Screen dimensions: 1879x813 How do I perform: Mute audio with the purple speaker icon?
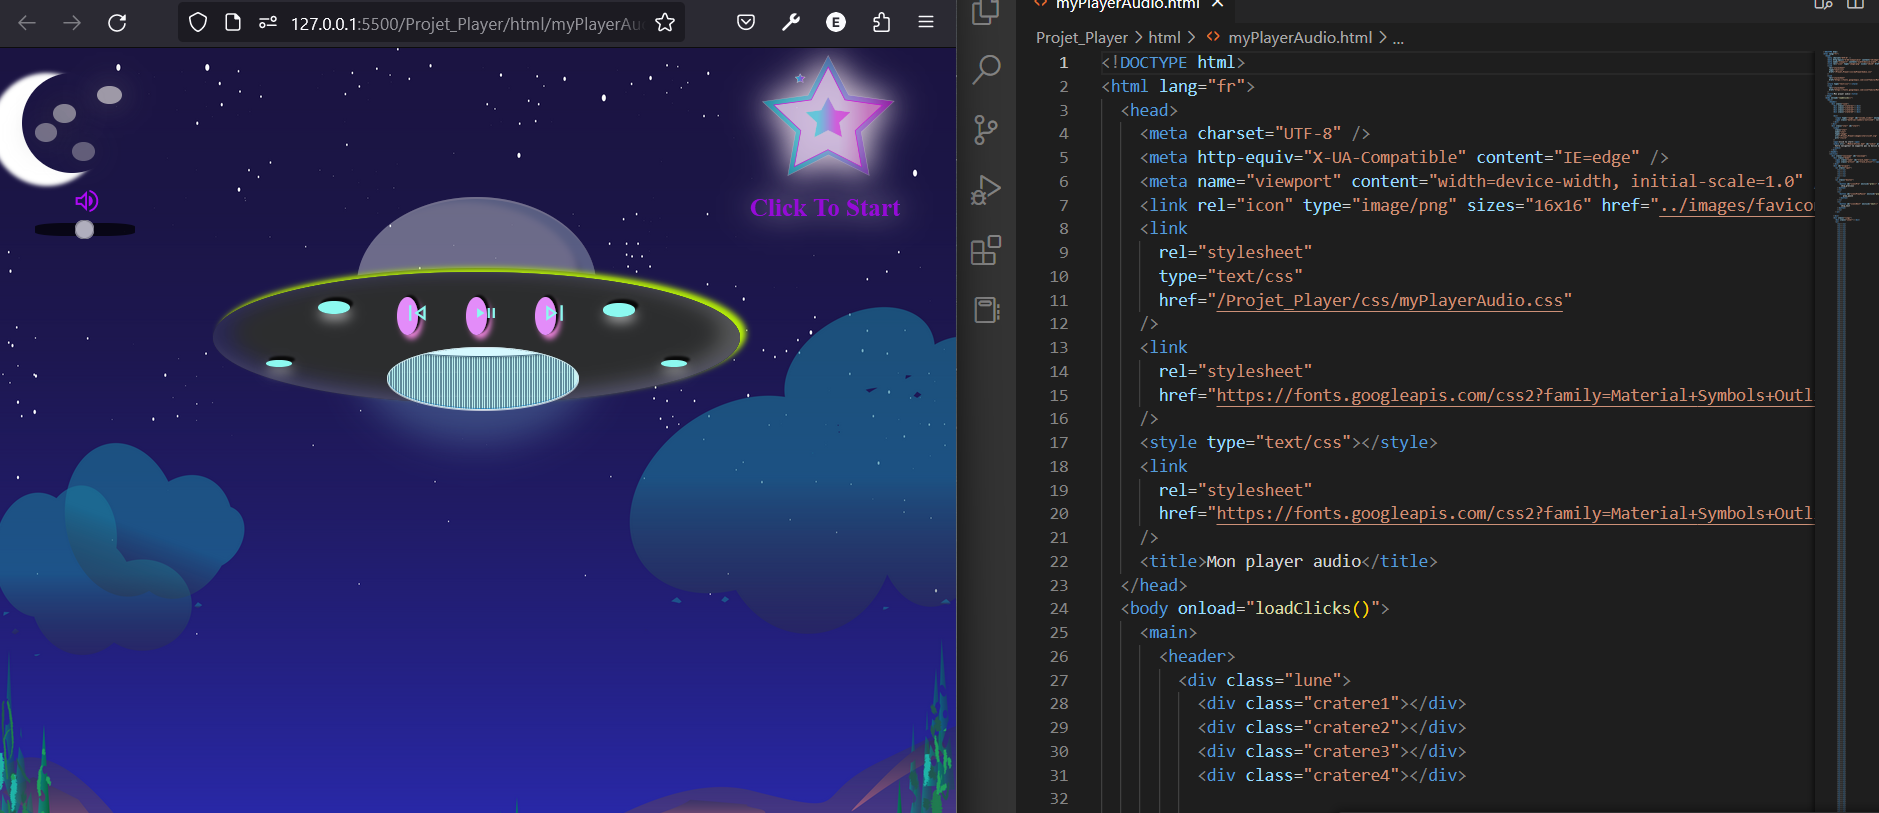87,201
